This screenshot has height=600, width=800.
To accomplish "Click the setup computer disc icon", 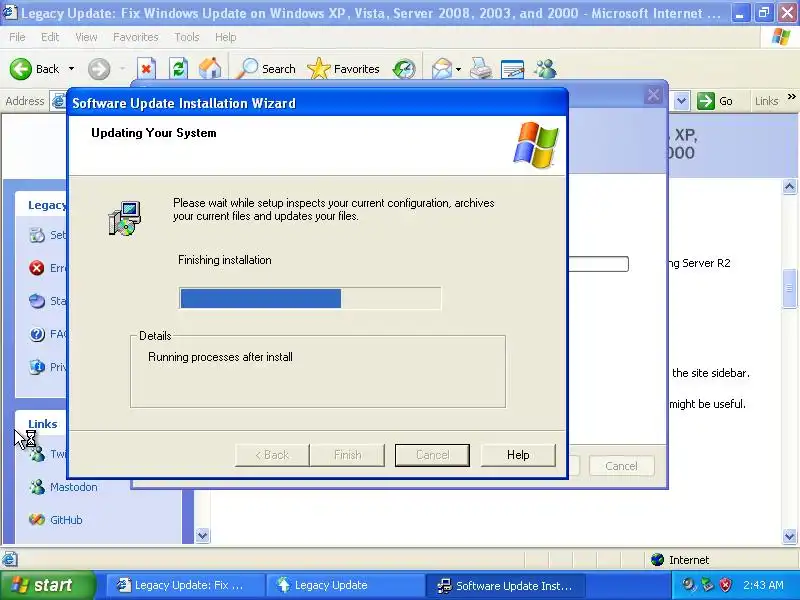I will tap(124, 218).
